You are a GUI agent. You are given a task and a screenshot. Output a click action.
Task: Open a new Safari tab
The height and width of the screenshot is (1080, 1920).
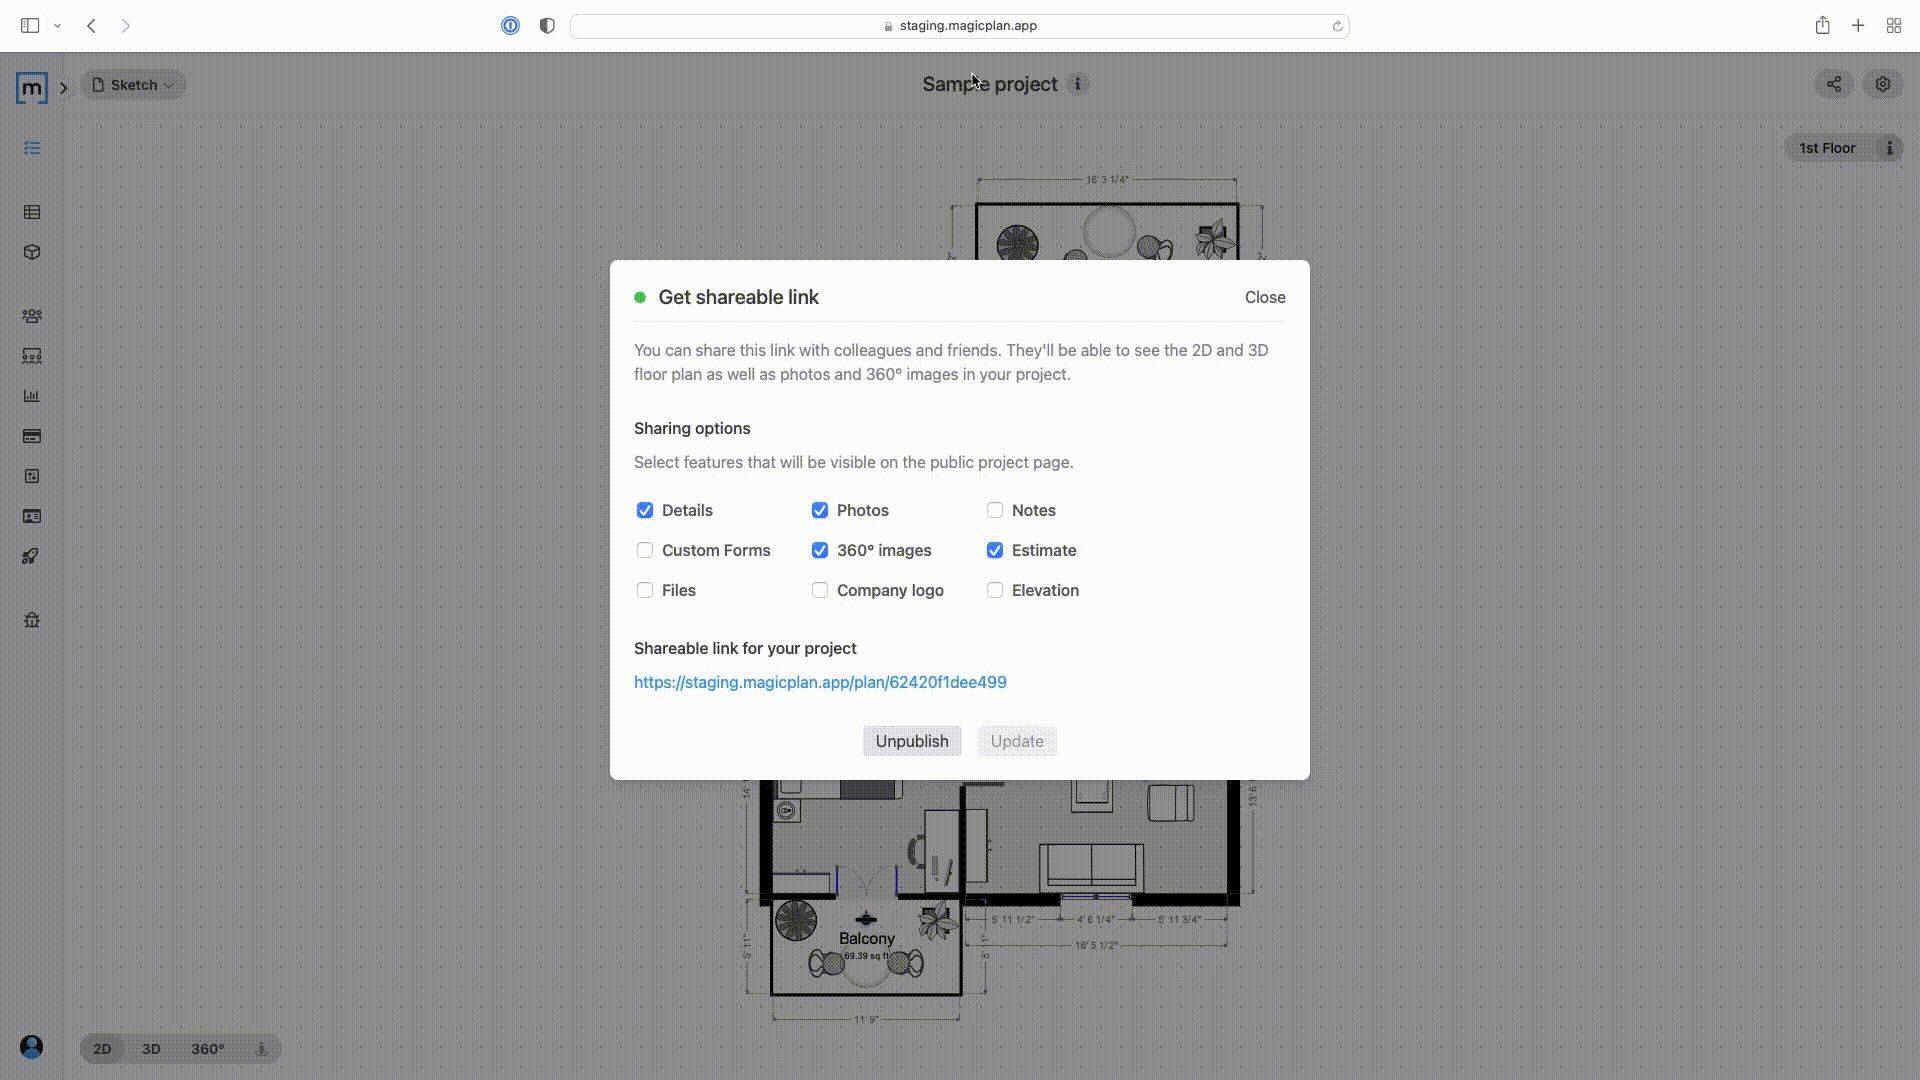(1858, 26)
